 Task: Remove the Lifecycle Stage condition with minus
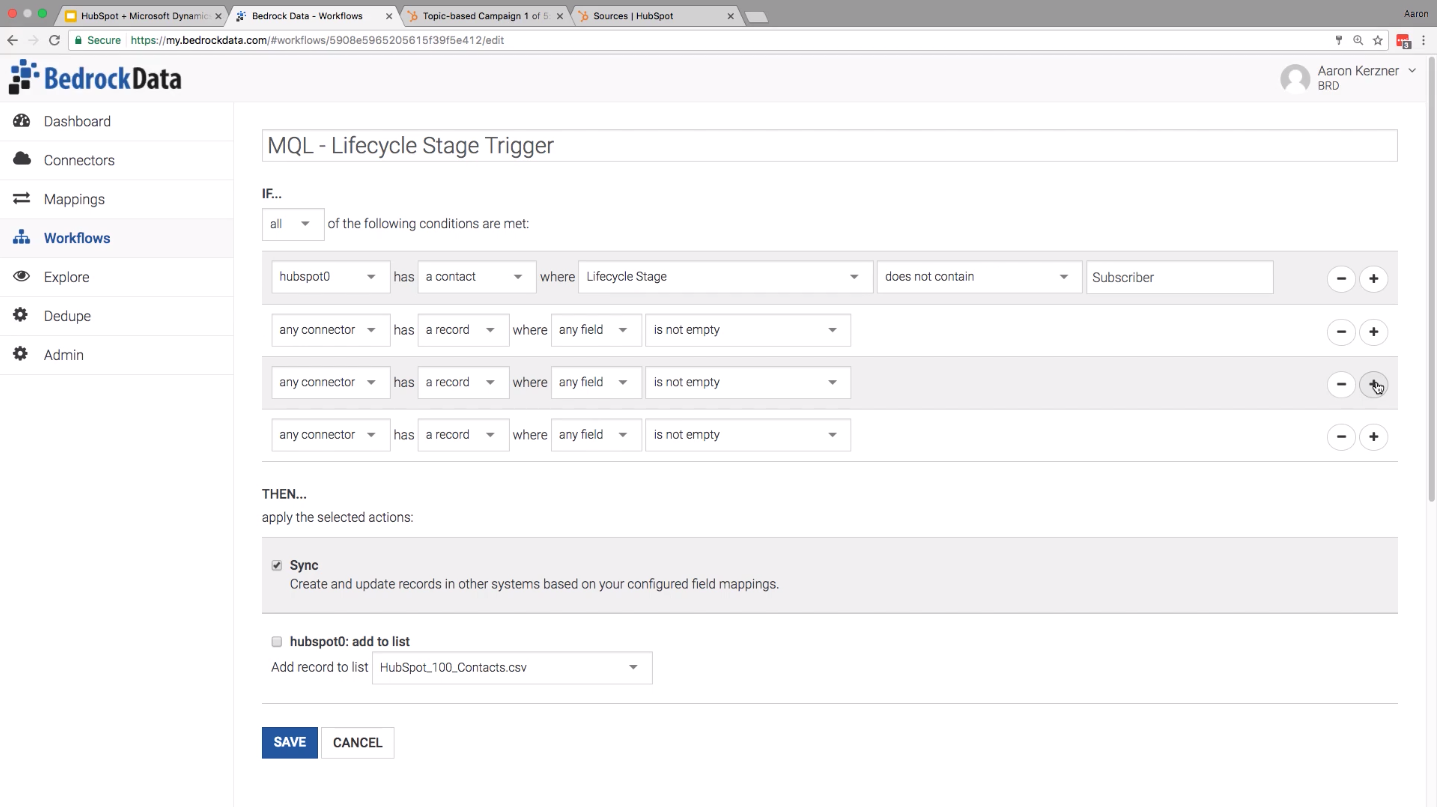click(x=1341, y=279)
